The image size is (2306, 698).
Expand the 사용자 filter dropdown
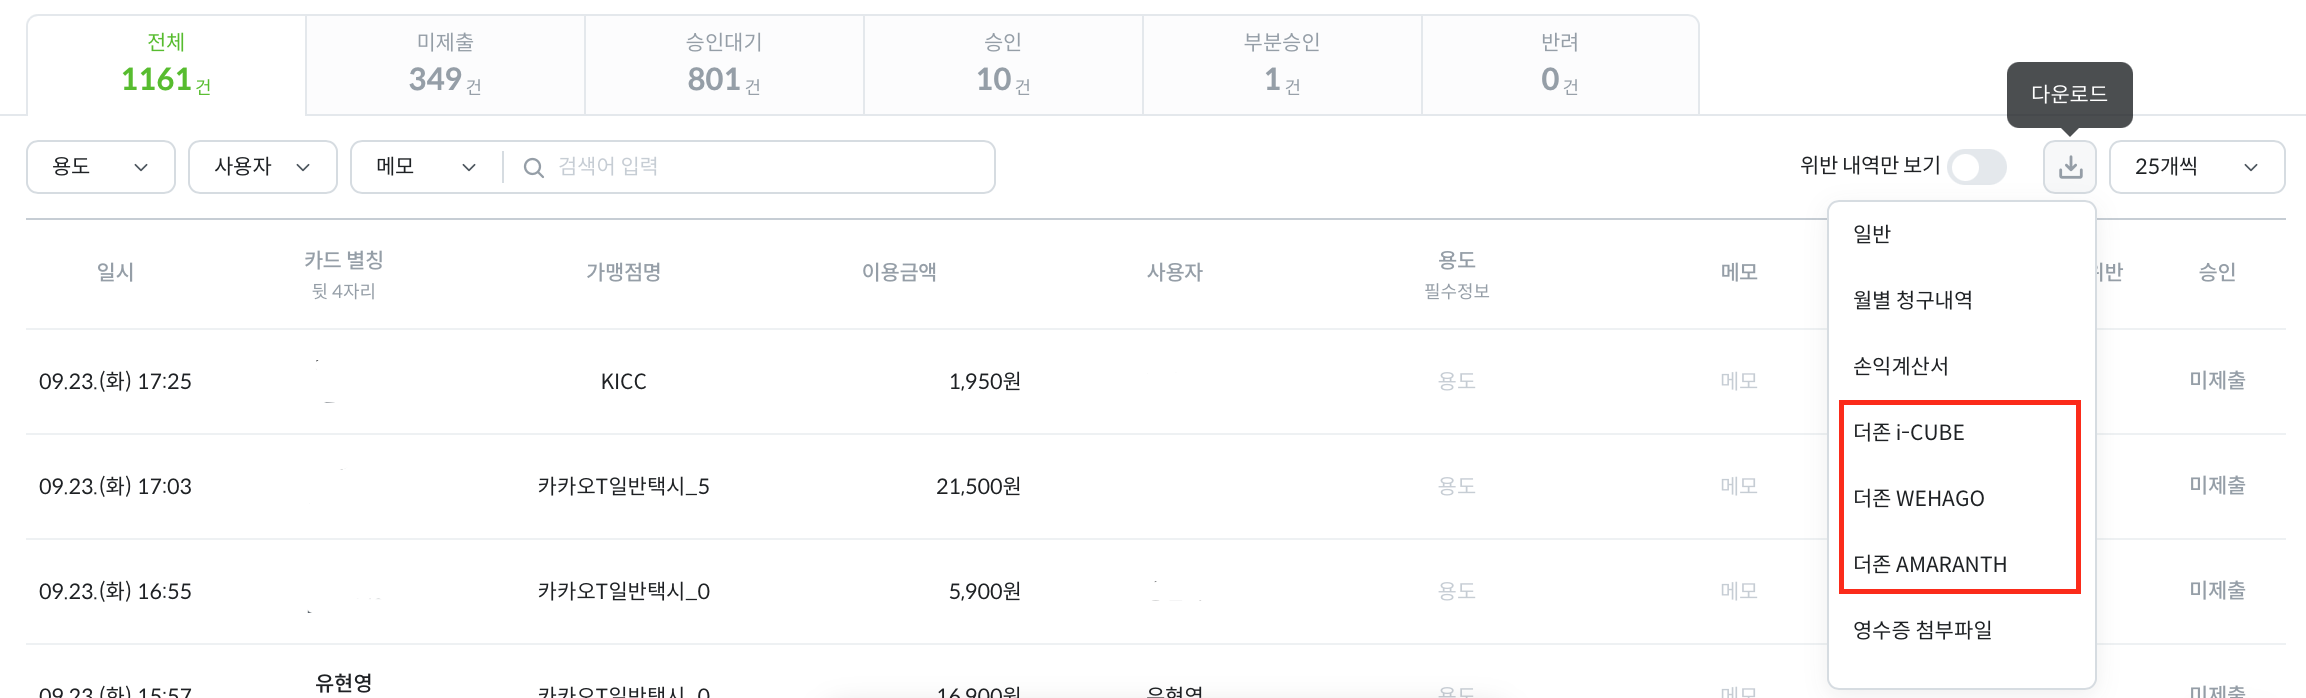(x=262, y=167)
